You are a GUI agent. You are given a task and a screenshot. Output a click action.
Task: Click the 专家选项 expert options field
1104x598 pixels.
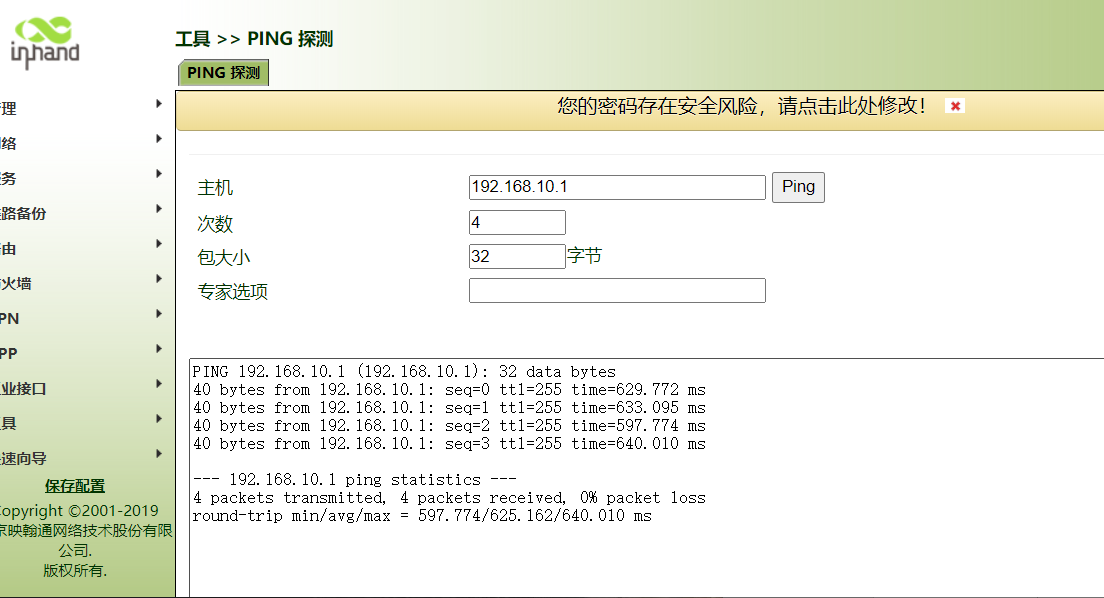[616, 291]
